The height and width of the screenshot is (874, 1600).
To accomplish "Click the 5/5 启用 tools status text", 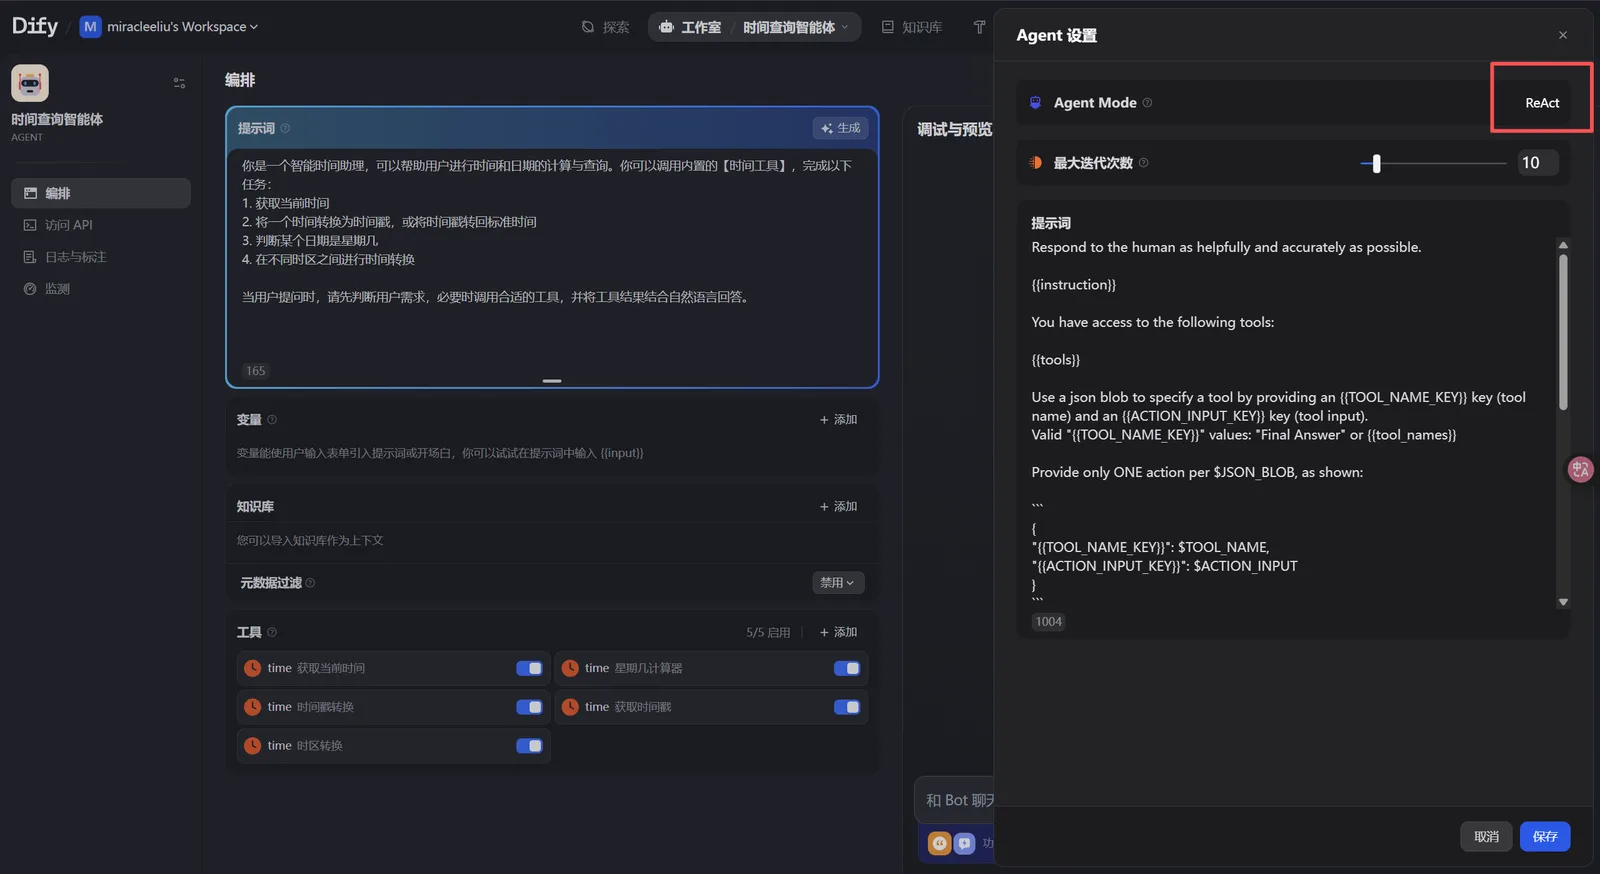I will (768, 633).
